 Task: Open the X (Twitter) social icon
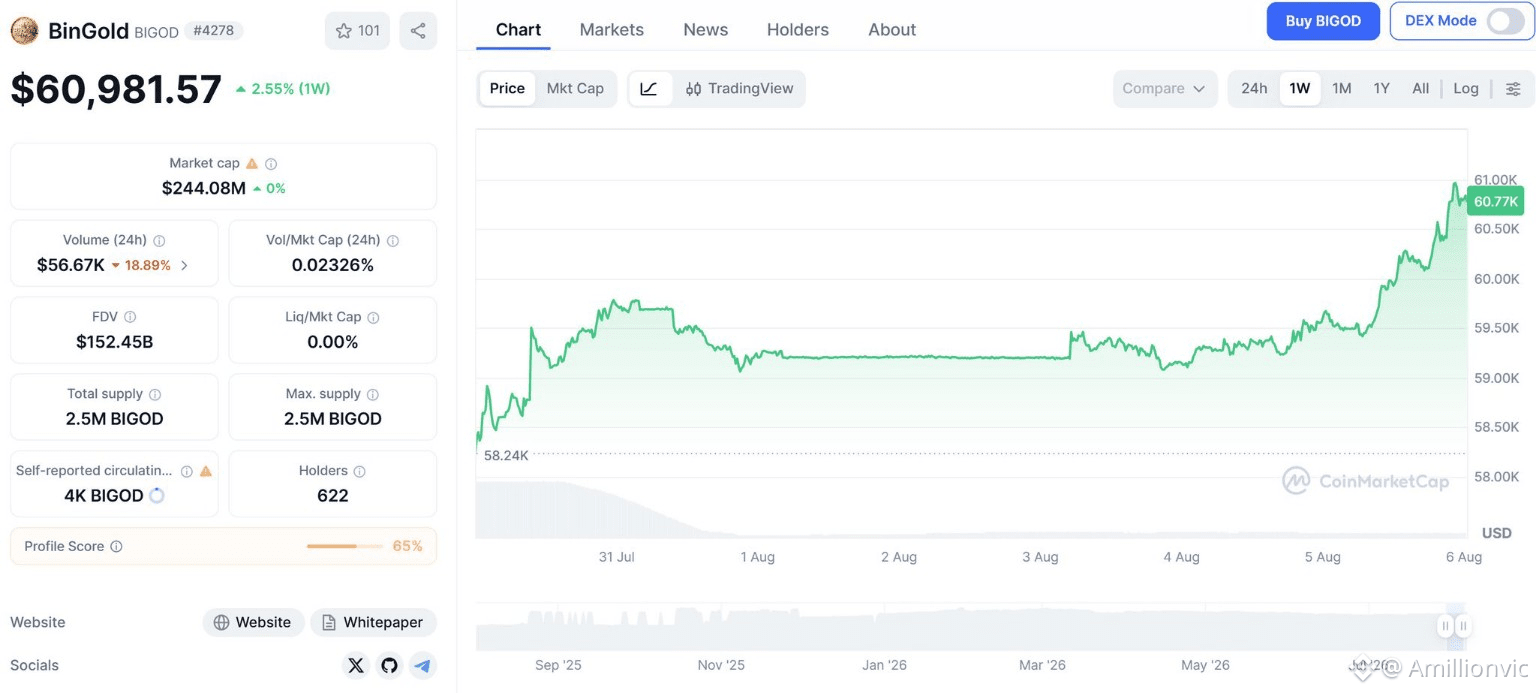pyautogui.click(x=356, y=665)
